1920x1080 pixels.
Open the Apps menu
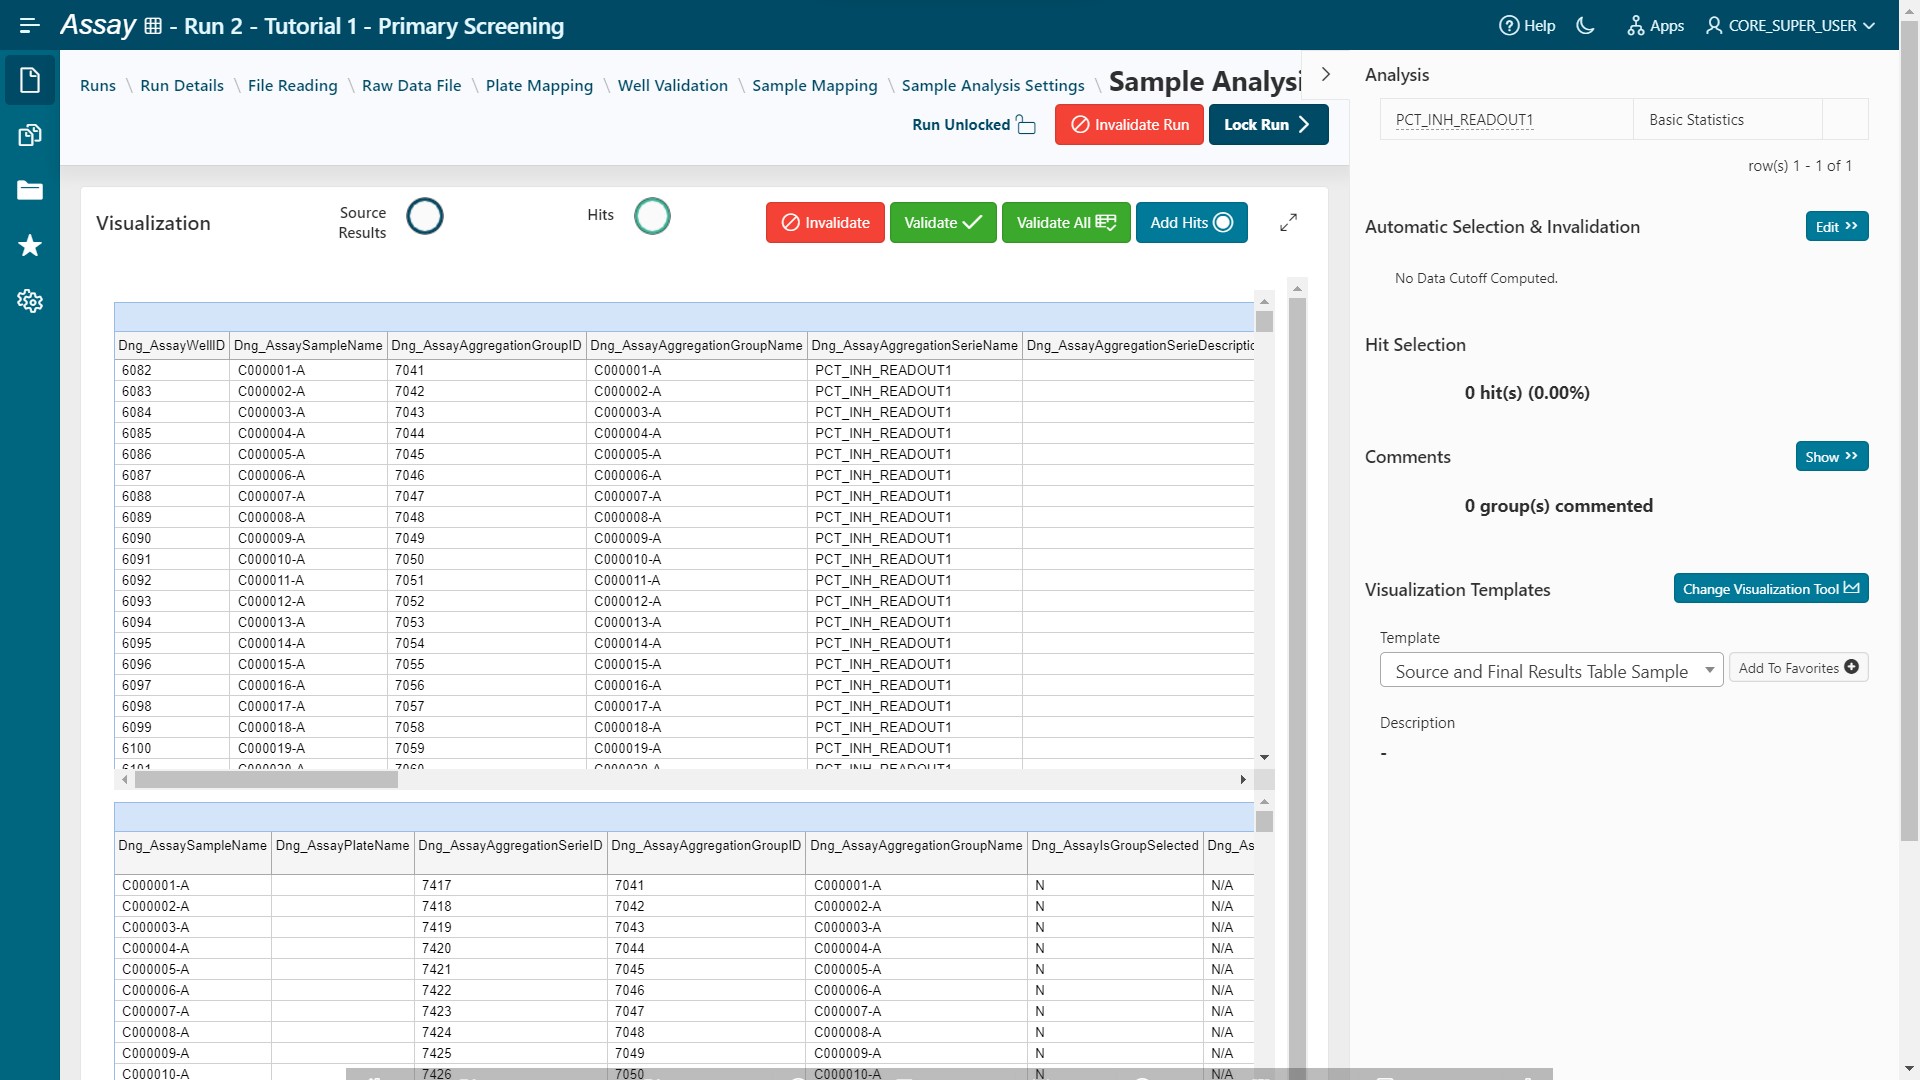1655,25
